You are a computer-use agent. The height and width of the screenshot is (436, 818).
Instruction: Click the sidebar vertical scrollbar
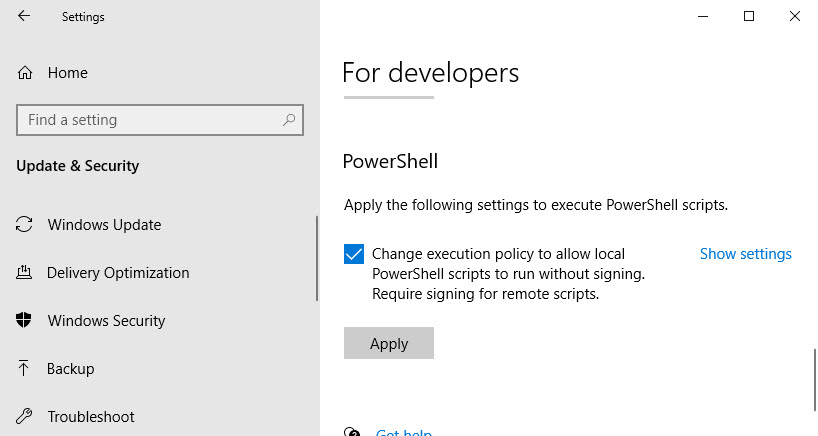[x=317, y=259]
